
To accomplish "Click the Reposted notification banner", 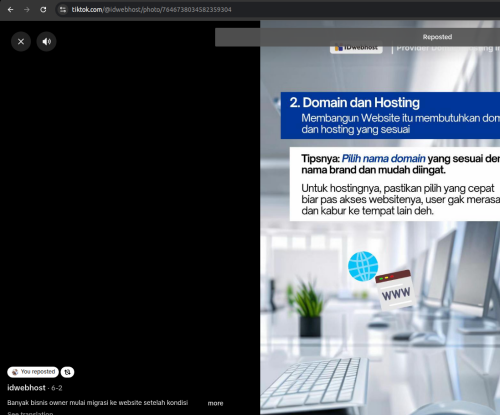I will click(357, 37).
